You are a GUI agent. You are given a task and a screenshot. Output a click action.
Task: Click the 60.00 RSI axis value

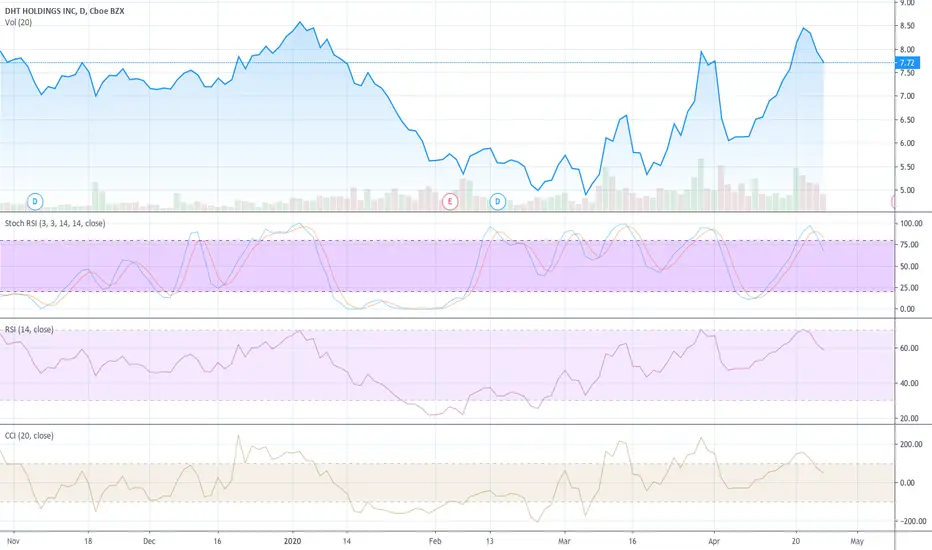[909, 348]
